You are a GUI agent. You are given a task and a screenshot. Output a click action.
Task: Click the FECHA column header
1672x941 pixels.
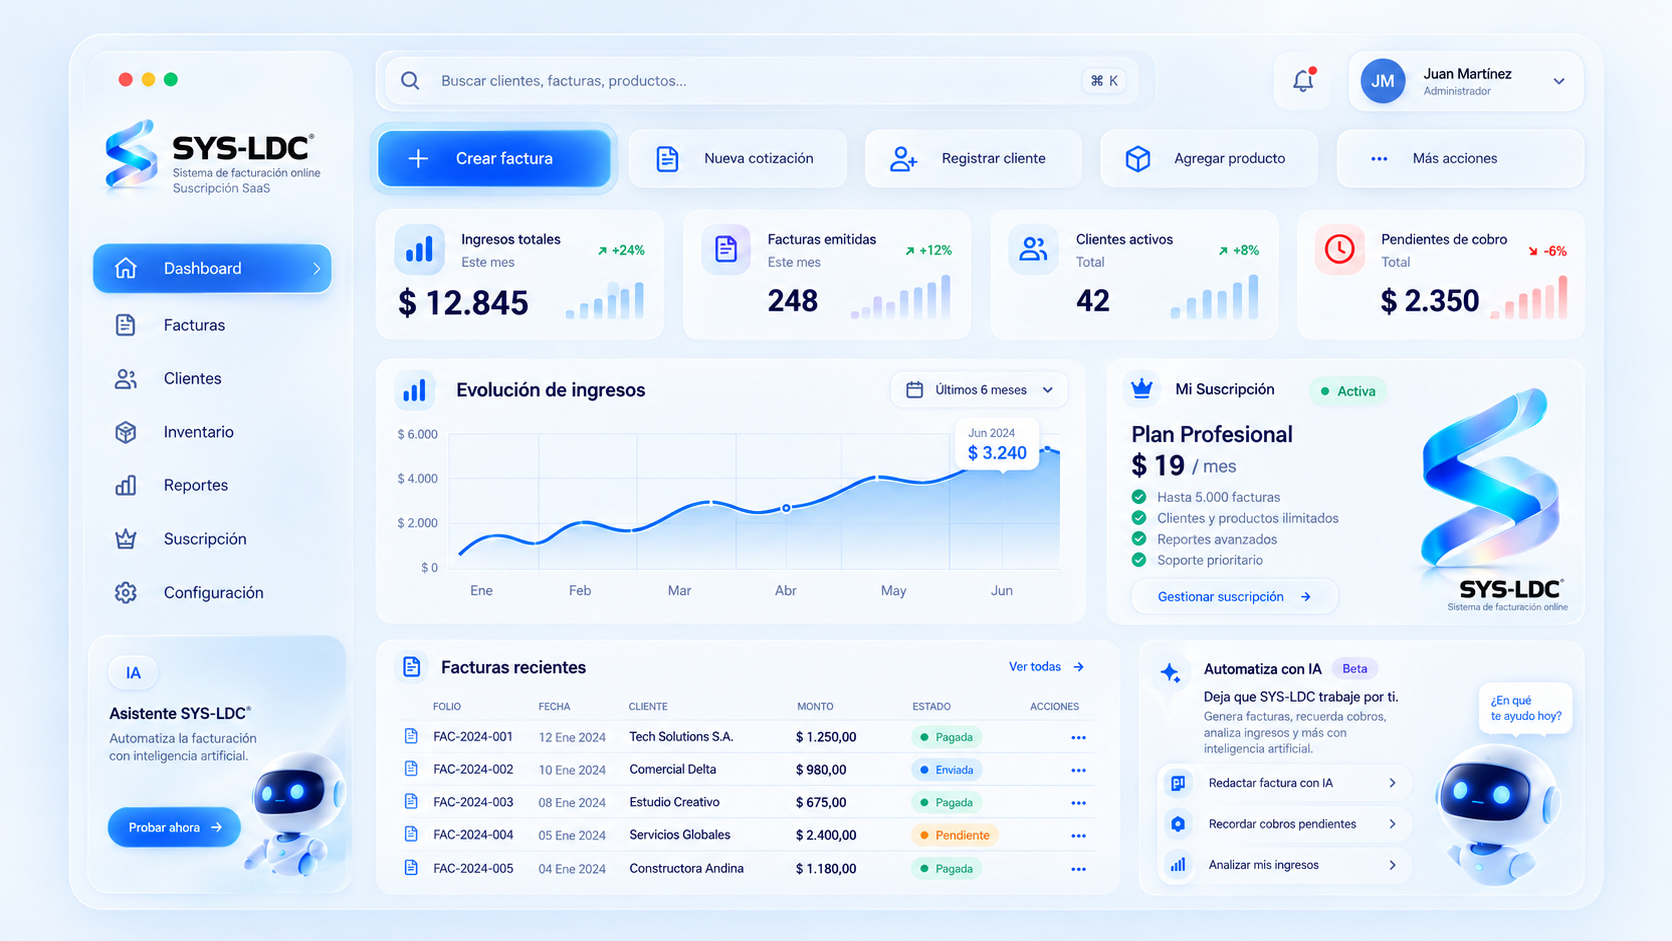(x=554, y=706)
